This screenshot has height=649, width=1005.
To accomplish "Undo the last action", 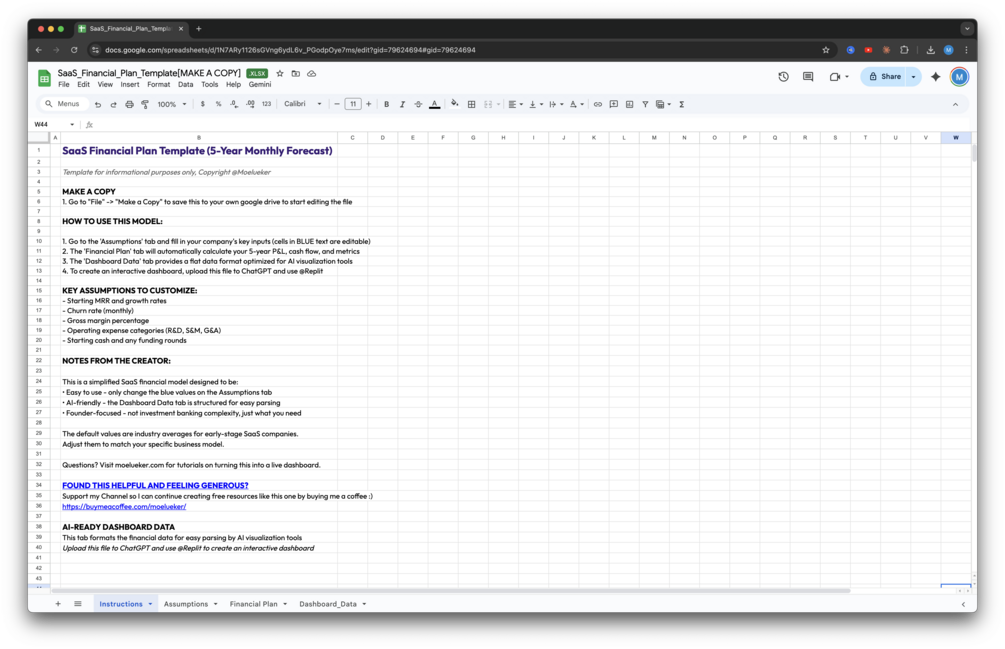I will click(97, 104).
